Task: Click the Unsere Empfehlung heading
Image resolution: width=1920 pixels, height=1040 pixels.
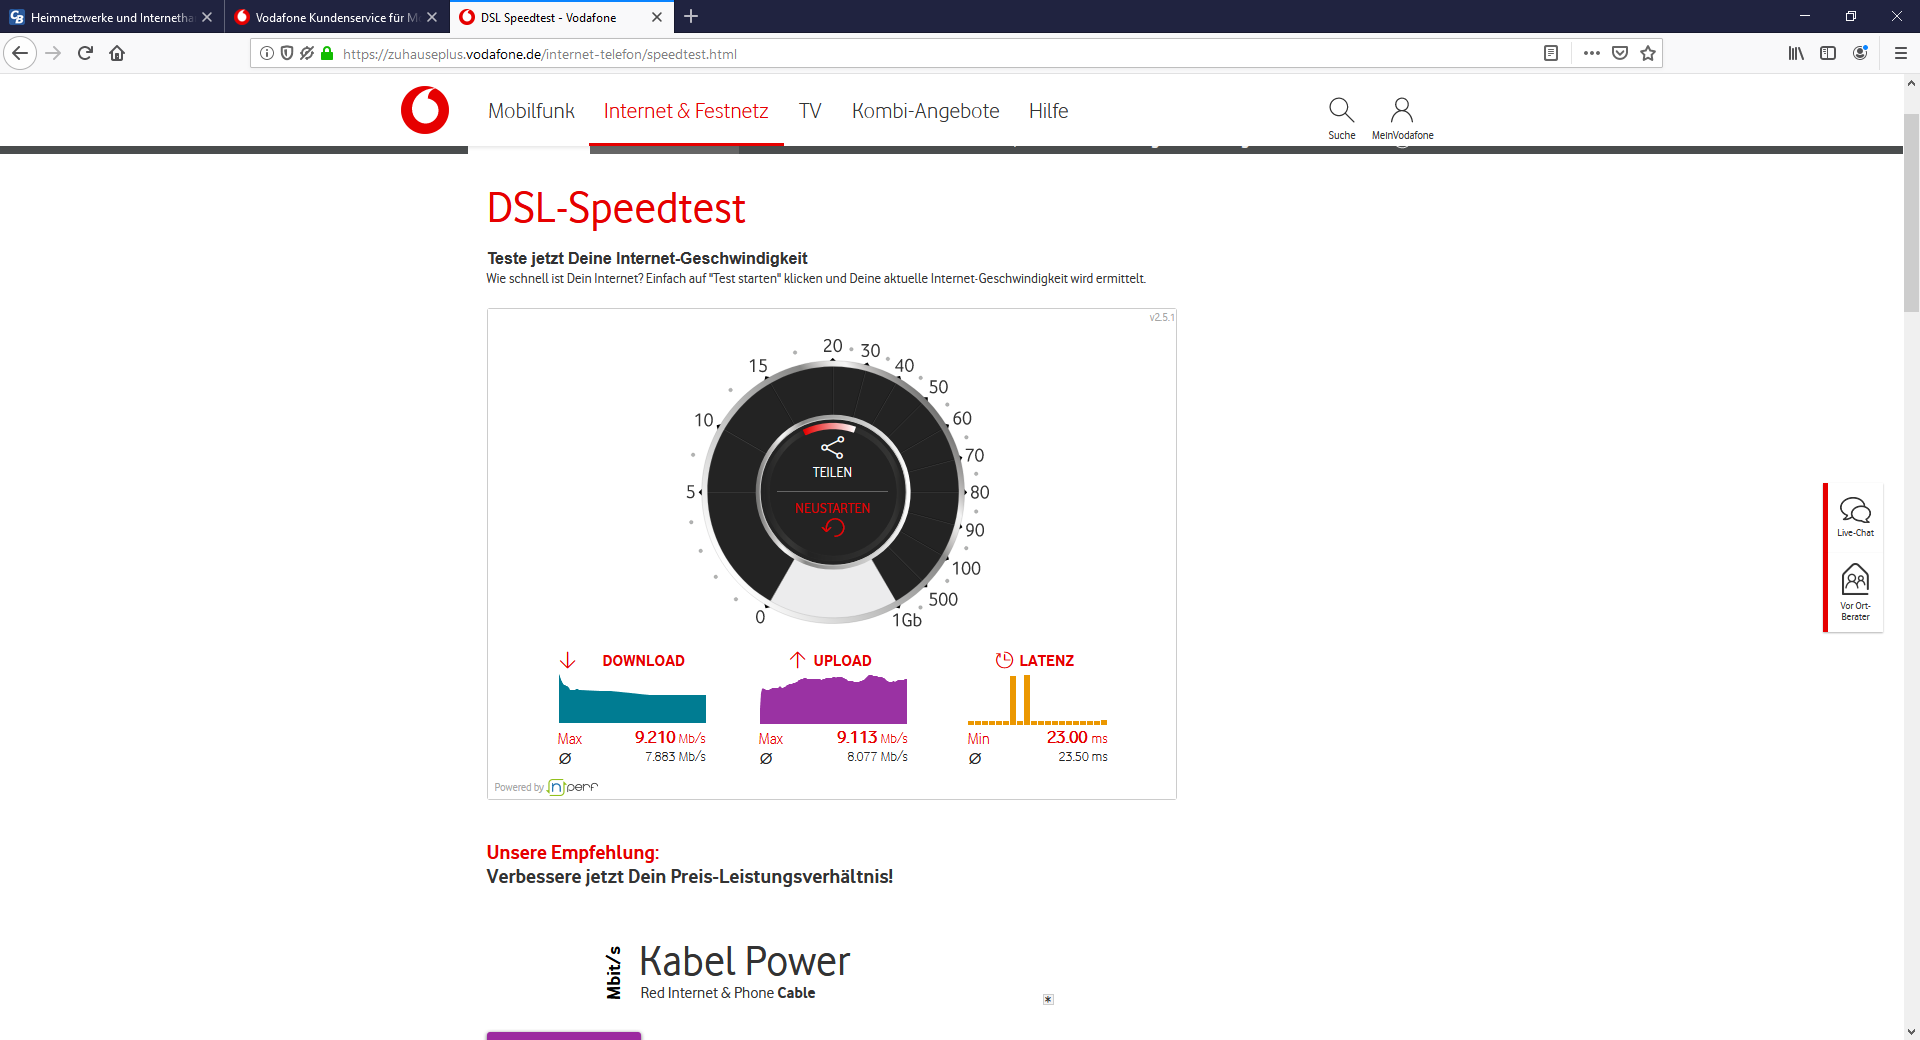Action: (573, 853)
